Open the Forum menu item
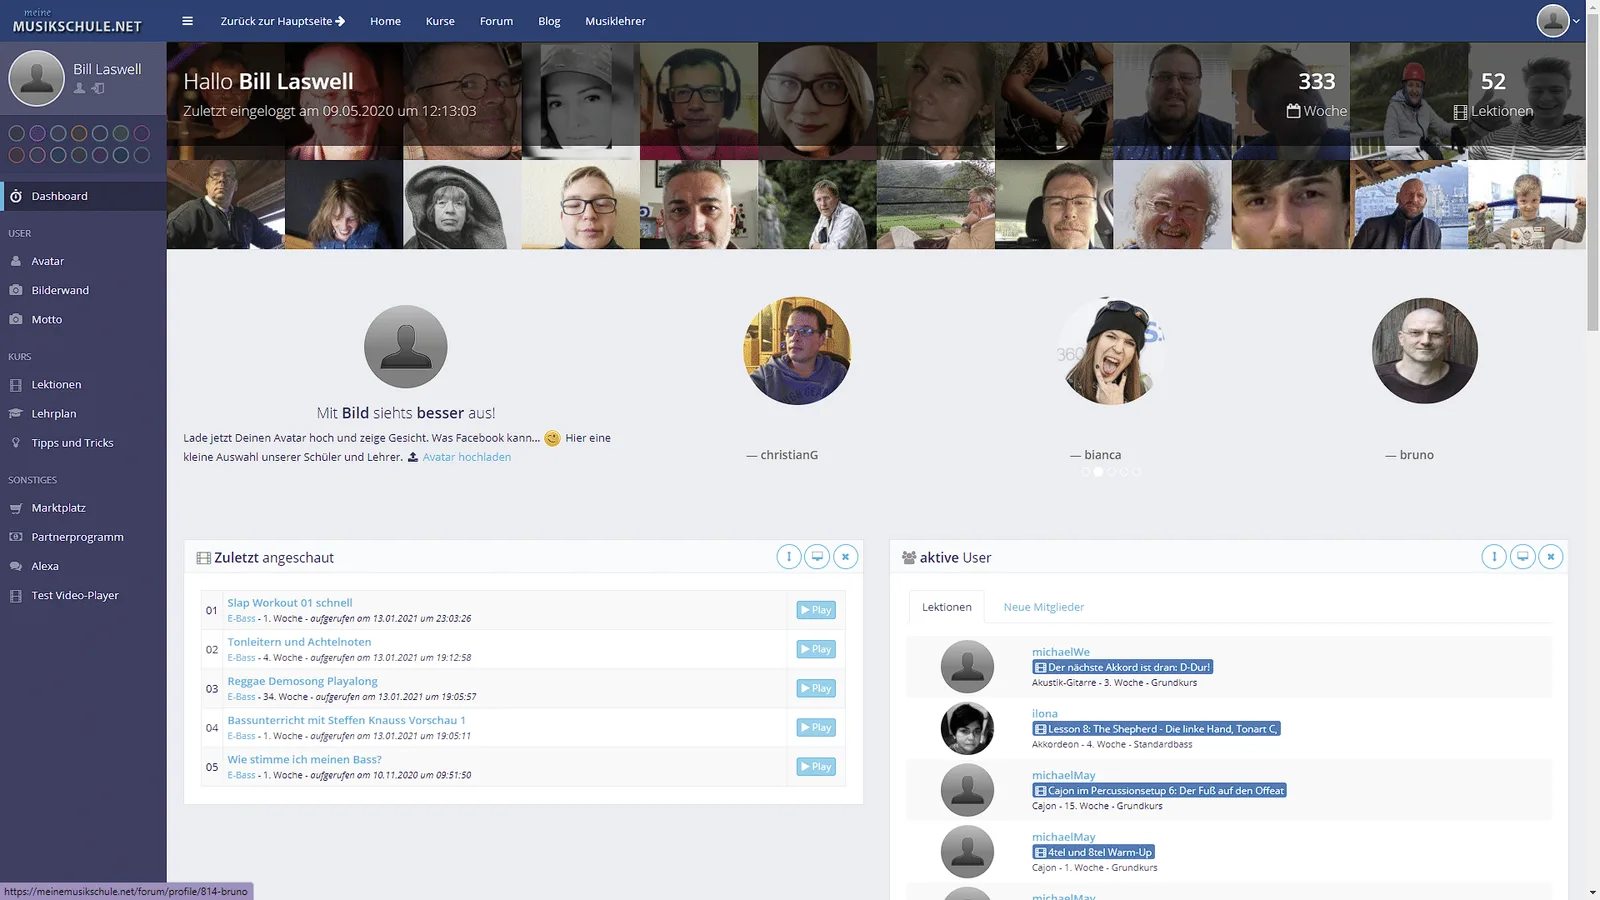The width and height of the screenshot is (1600, 900). coord(496,21)
